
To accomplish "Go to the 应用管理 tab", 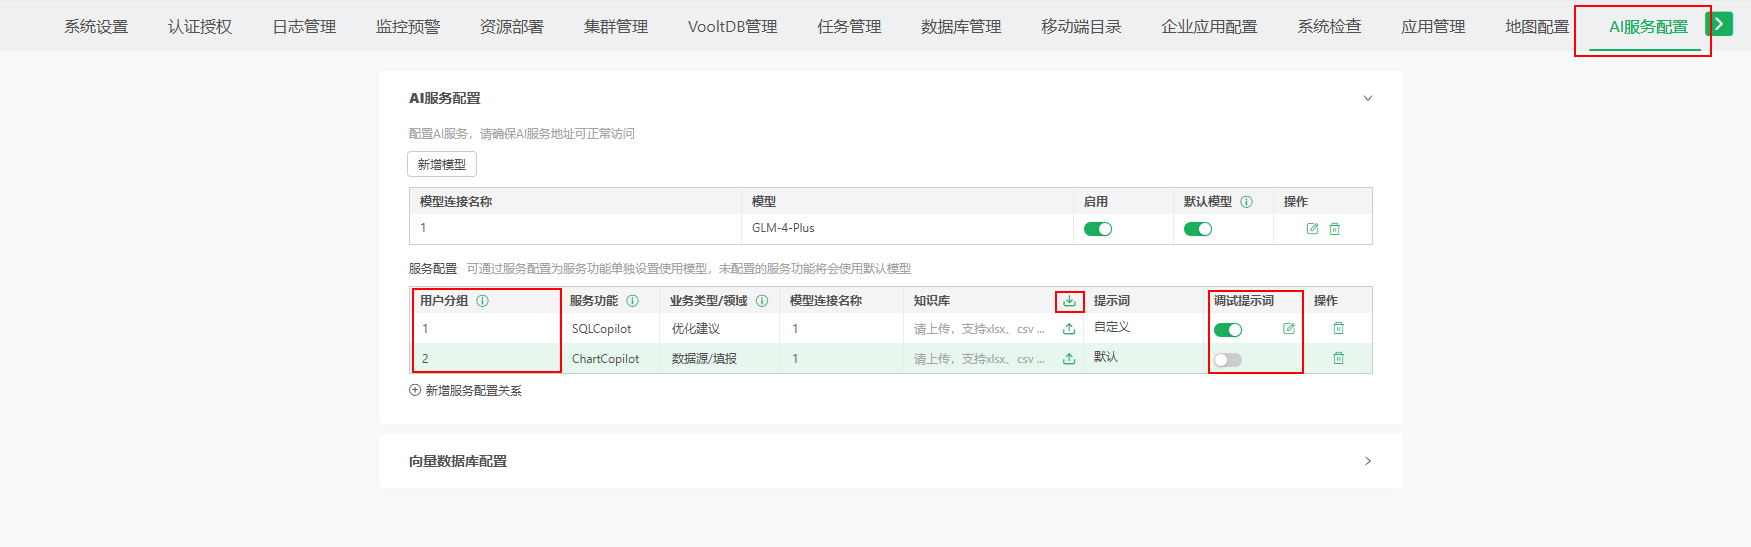I will click(x=1433, y=27).
